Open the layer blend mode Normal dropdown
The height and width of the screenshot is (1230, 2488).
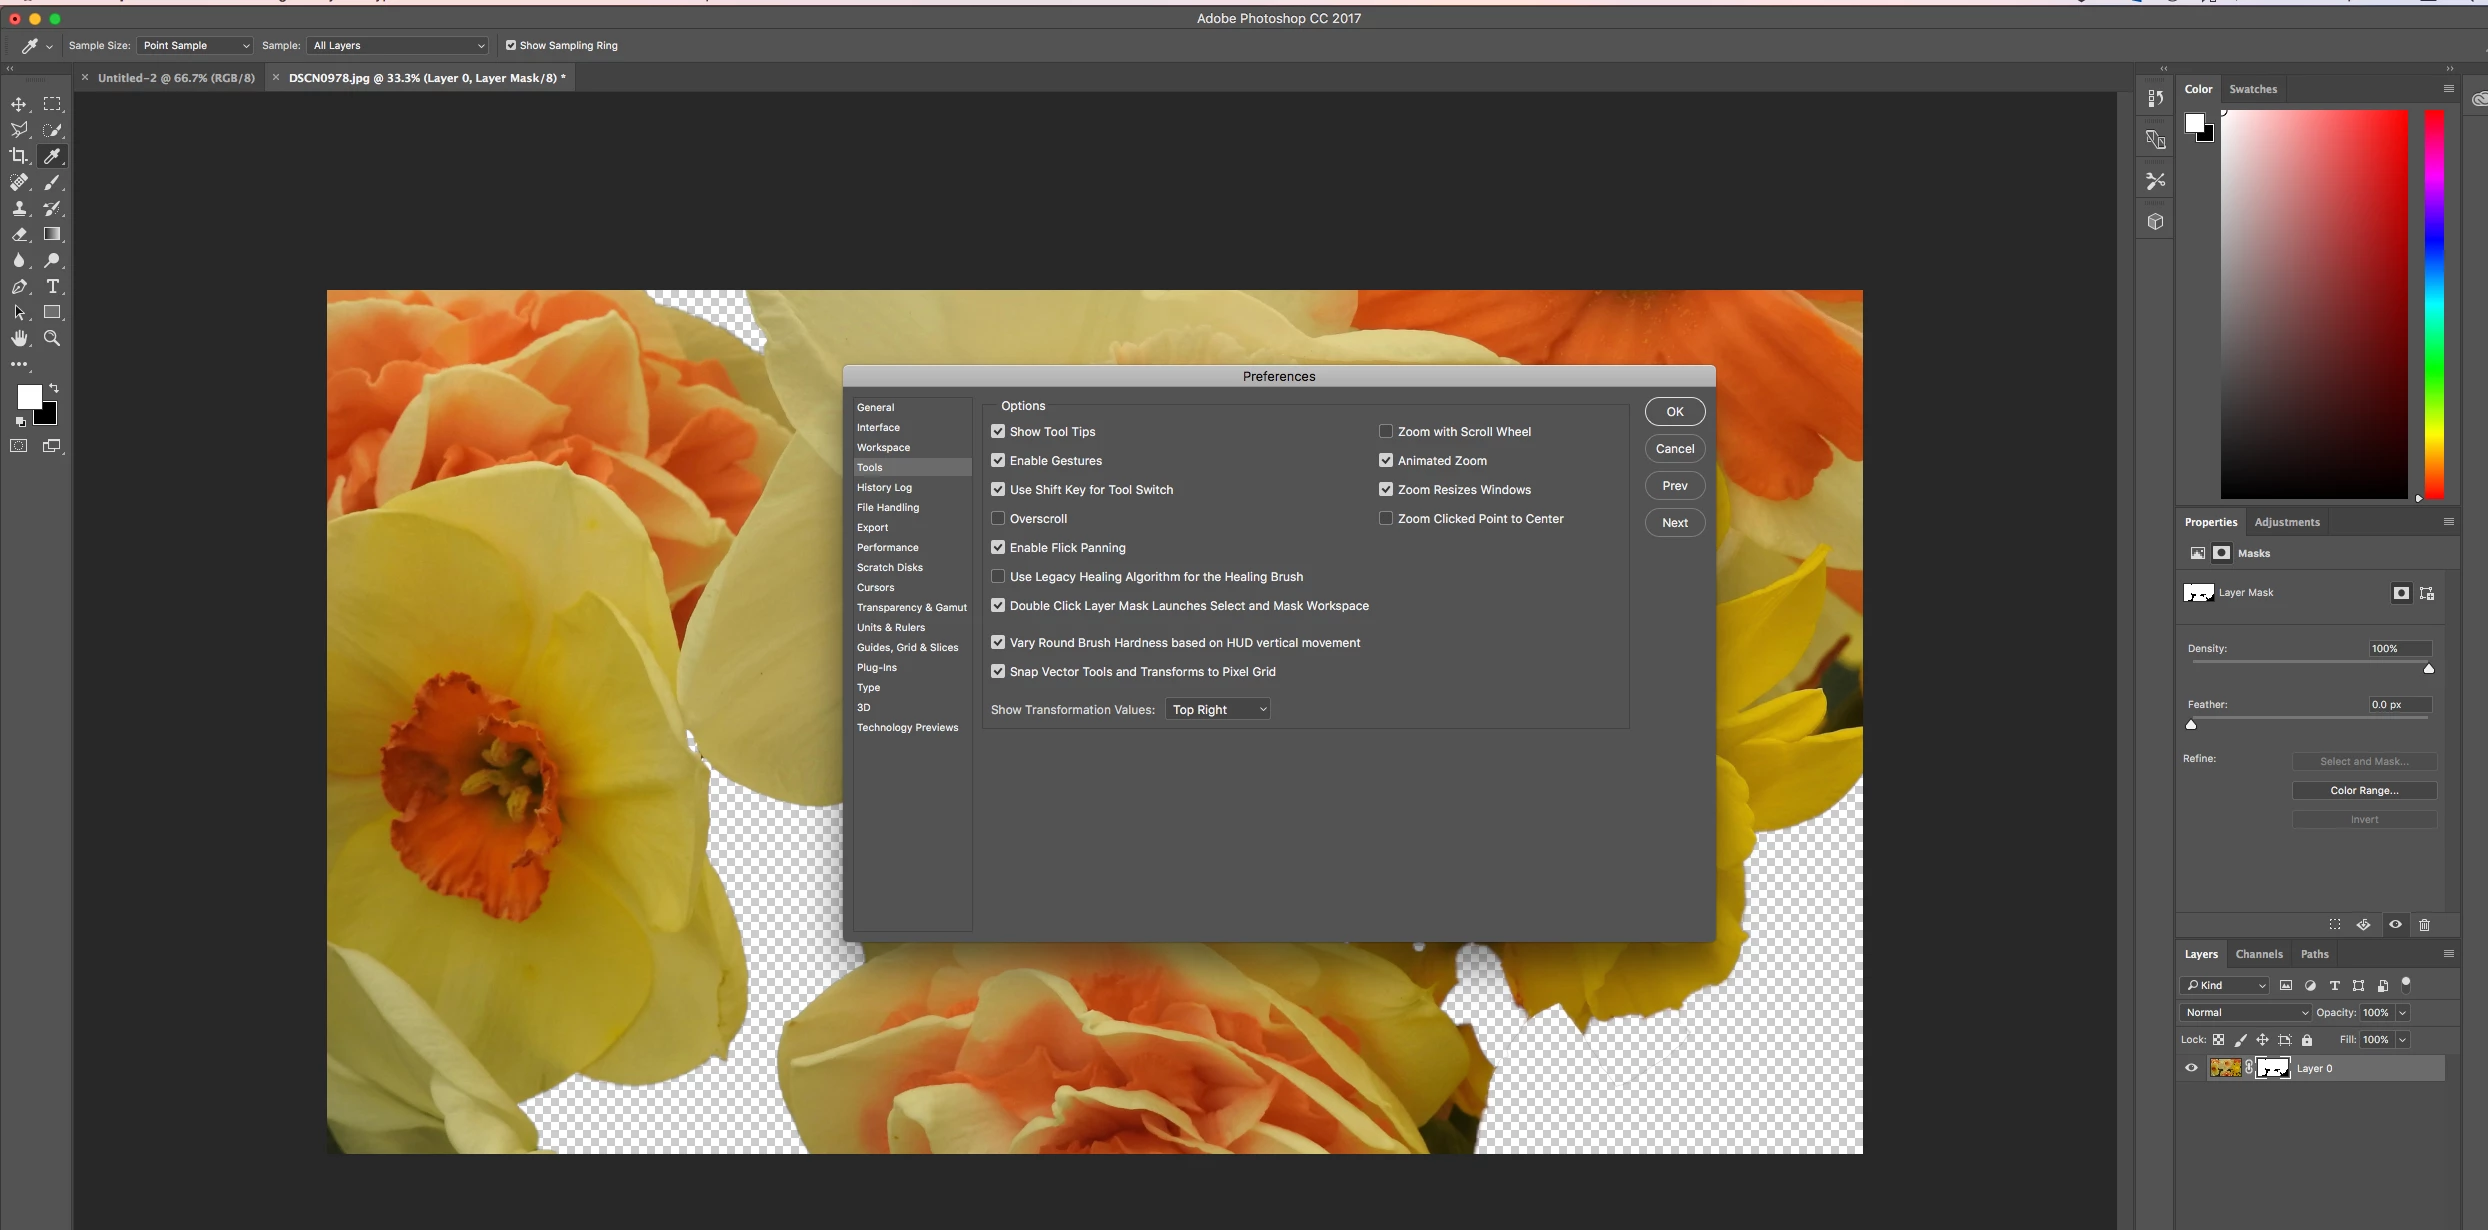click(2245, 1013)
